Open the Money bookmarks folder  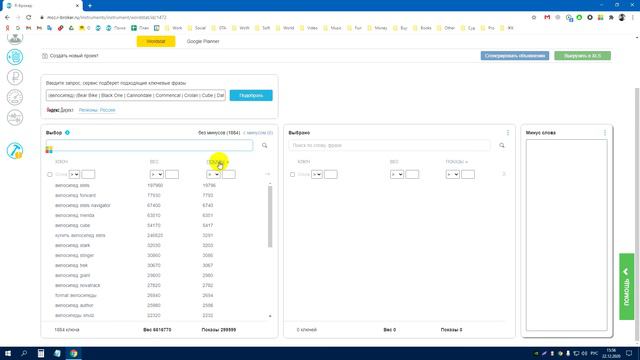[377, 28]
